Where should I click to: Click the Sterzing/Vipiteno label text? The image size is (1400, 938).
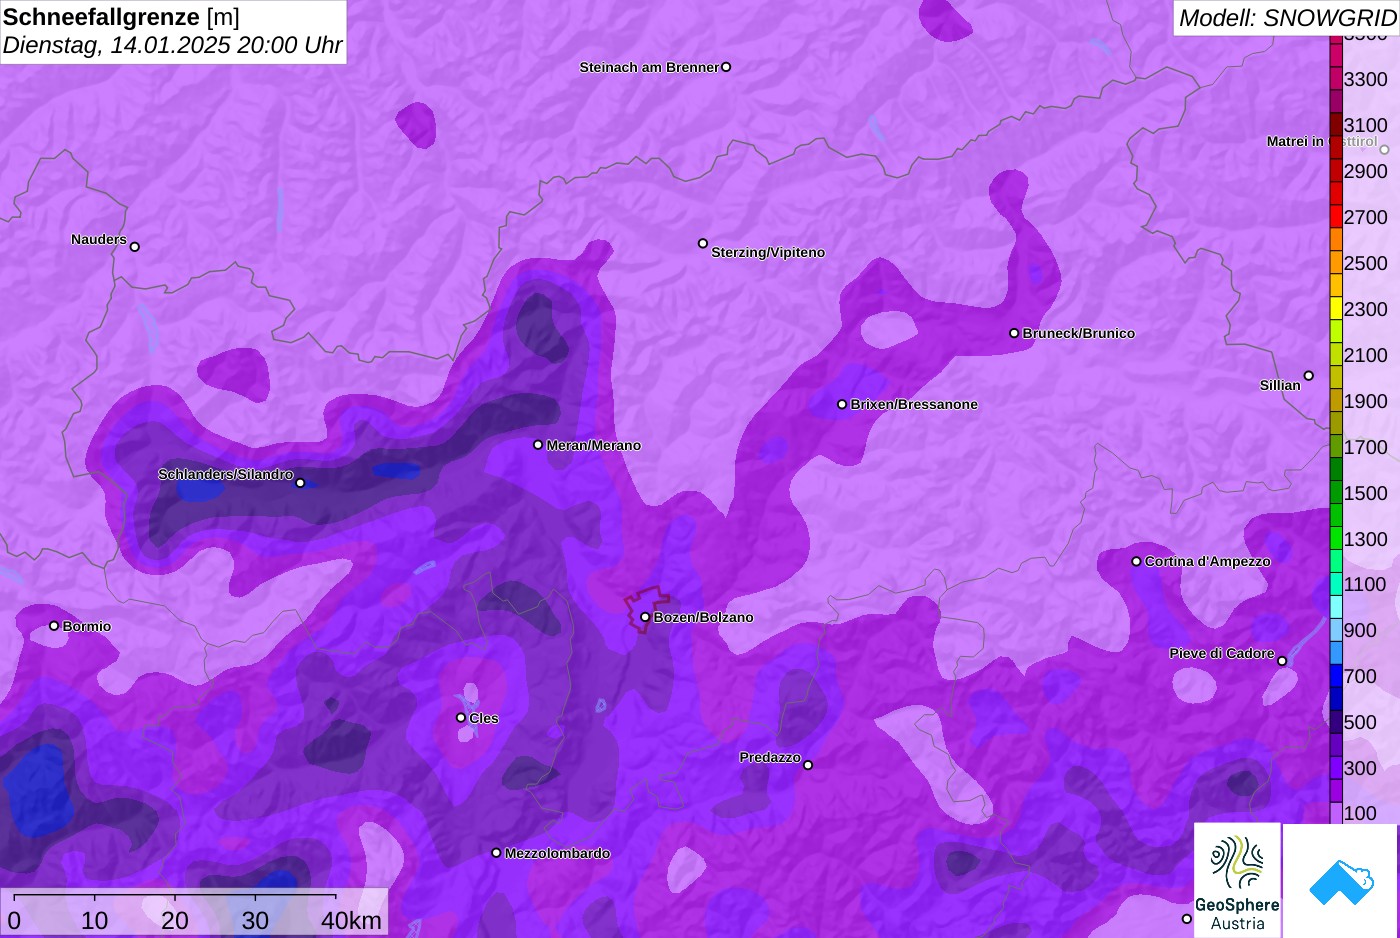[x=768, y=253]
